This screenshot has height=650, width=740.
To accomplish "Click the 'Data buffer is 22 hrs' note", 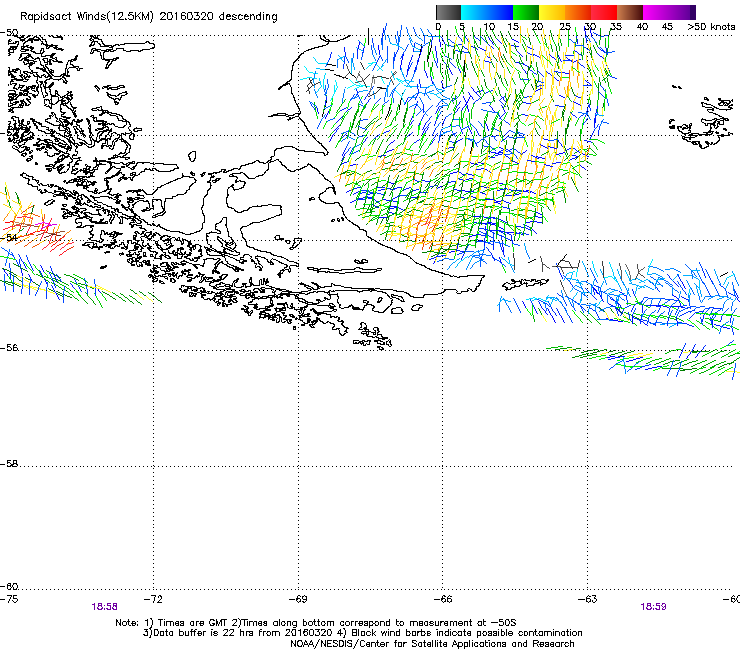I will (362, 633).
